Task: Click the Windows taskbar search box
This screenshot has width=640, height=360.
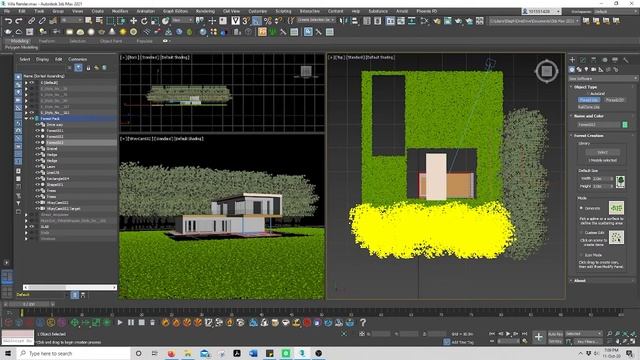Action: (x=74, y=353)
